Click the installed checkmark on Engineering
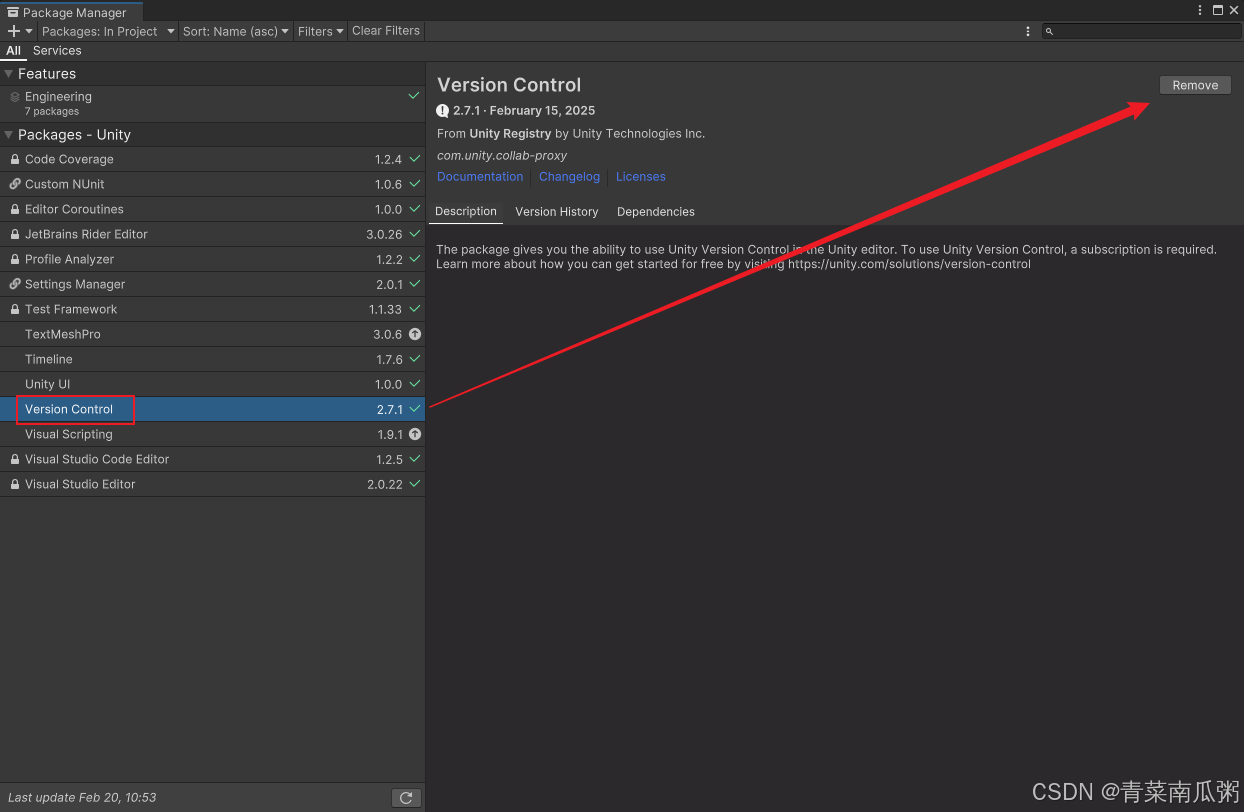 tap(414, 96)
